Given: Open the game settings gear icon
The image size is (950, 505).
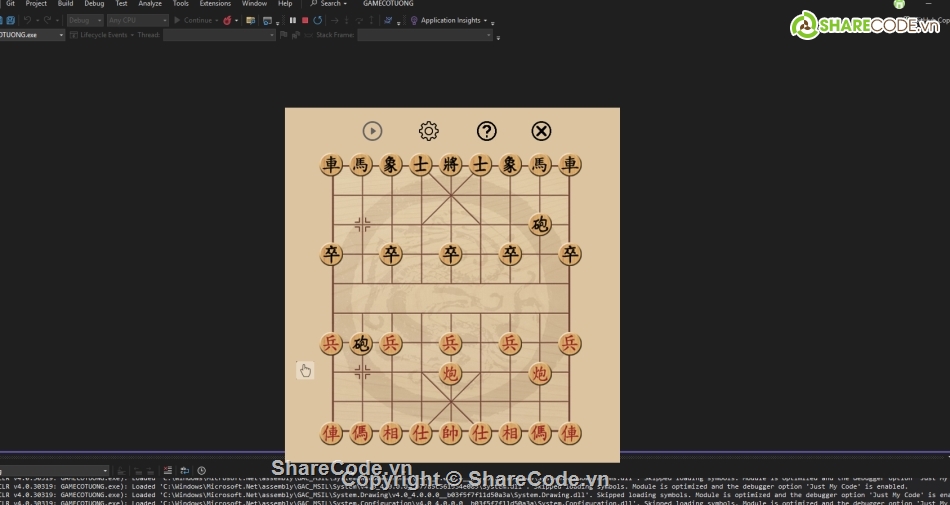Looking at the screenshot, I should click(429, 131).
